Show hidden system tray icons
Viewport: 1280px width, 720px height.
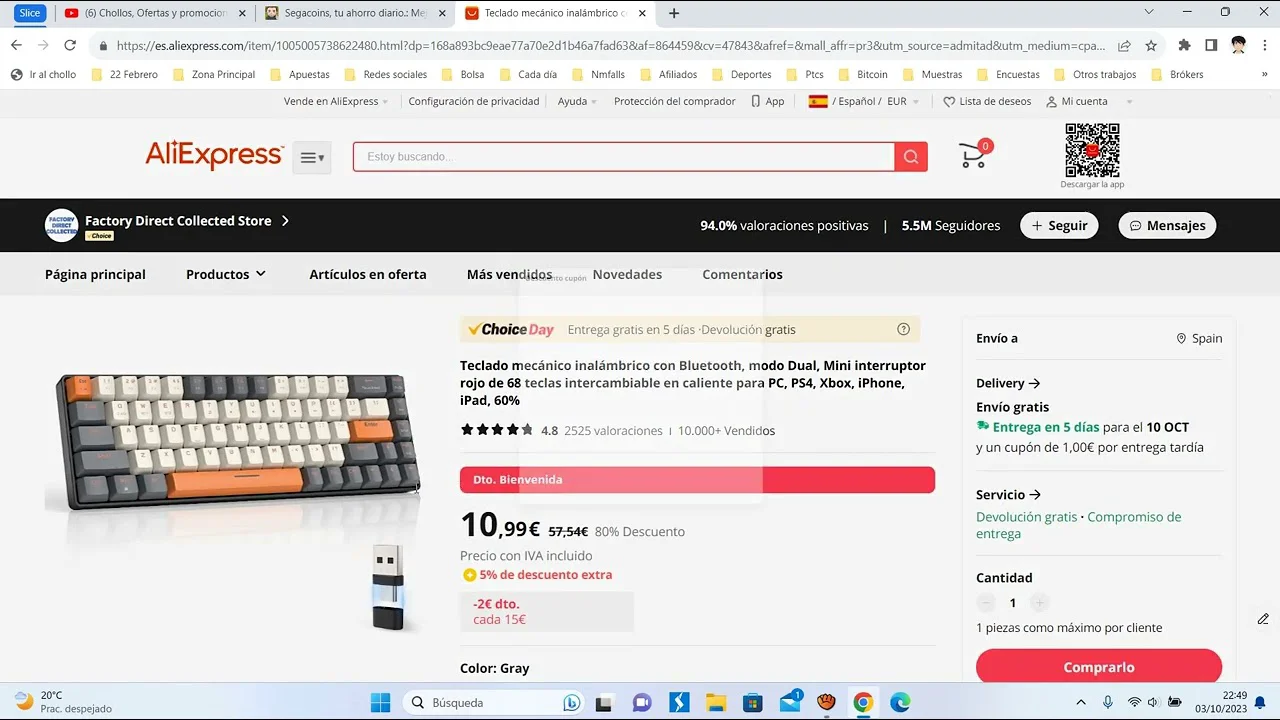1081,702
